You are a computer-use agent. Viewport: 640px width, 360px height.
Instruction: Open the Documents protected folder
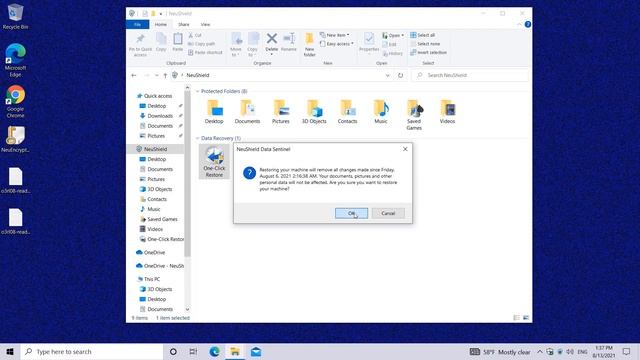(x=247, y=112)
